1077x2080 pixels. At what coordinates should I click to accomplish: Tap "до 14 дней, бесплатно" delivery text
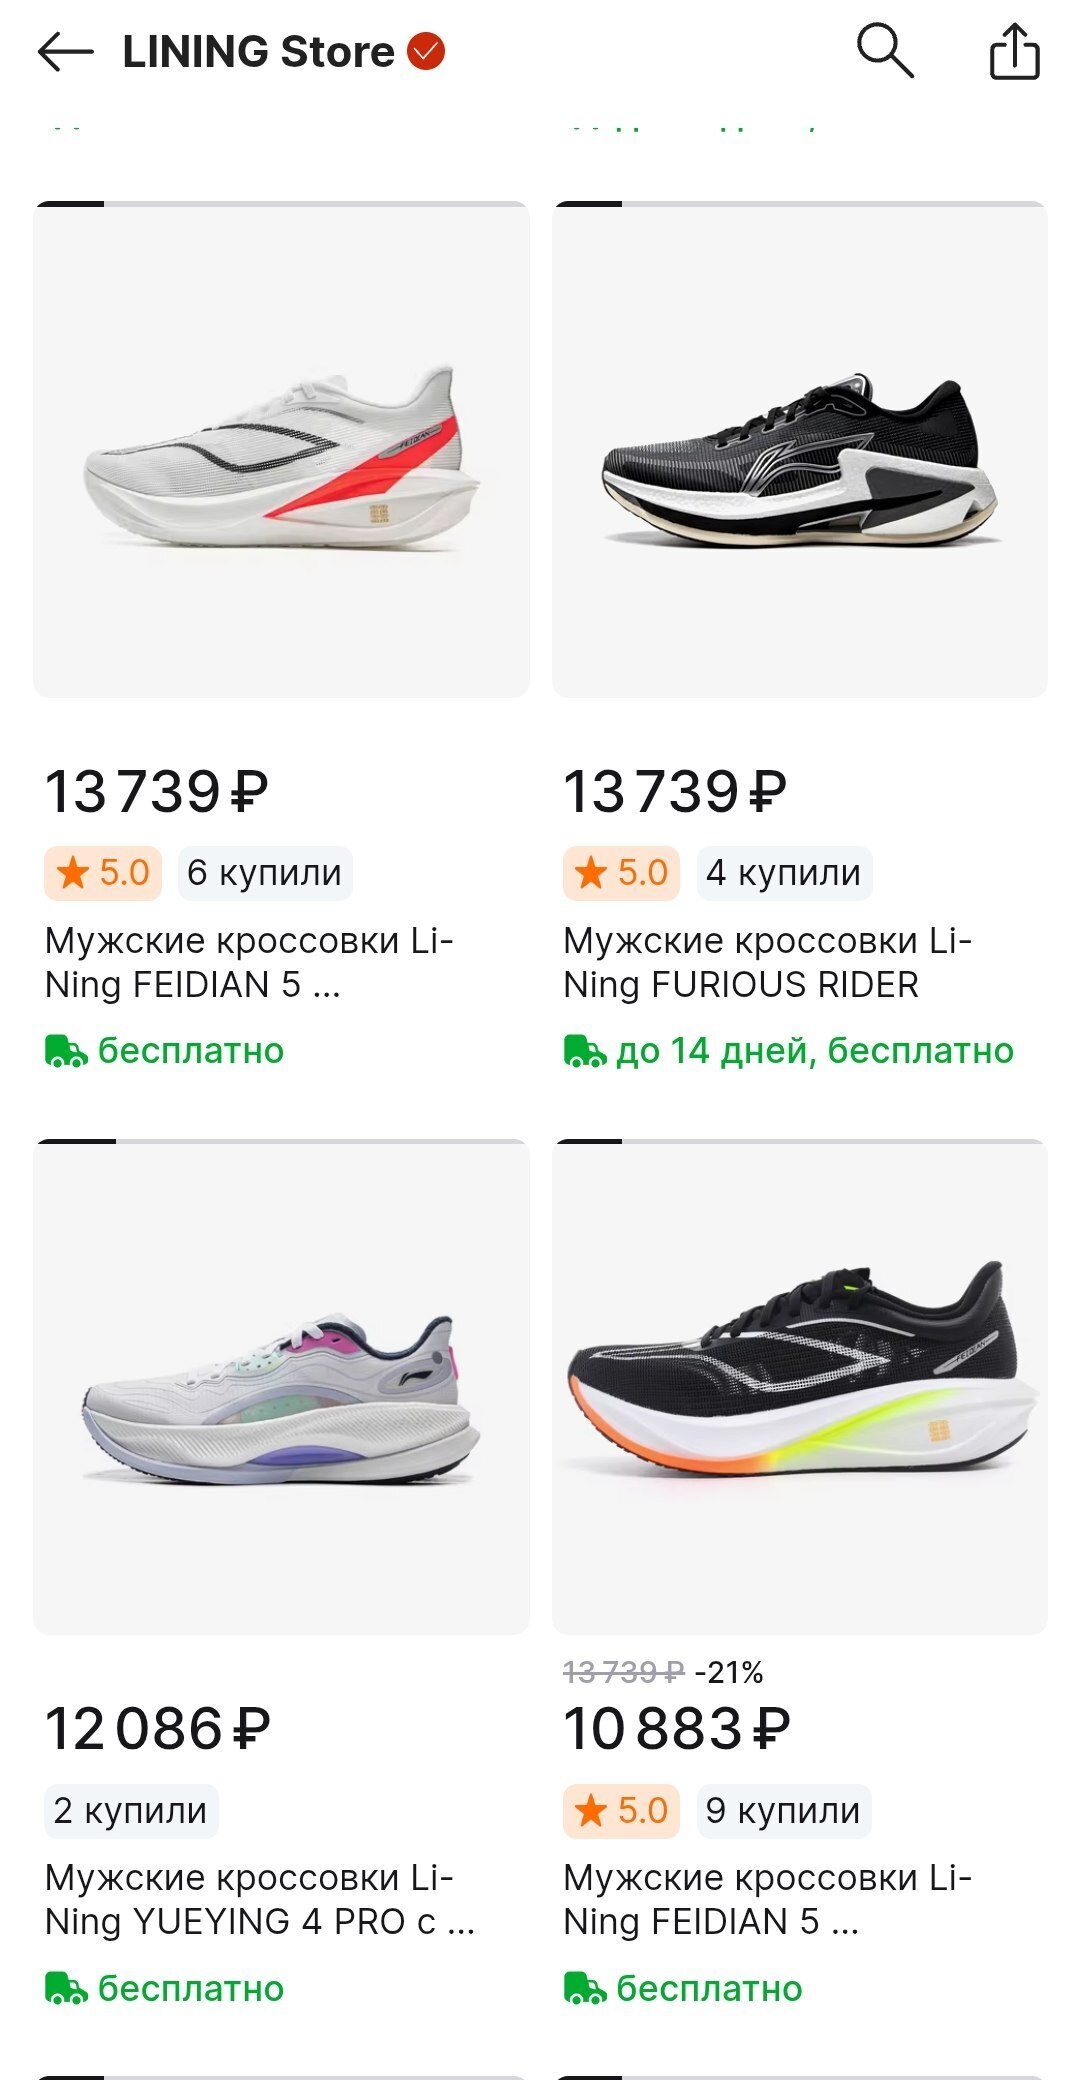coord(814,1051)
